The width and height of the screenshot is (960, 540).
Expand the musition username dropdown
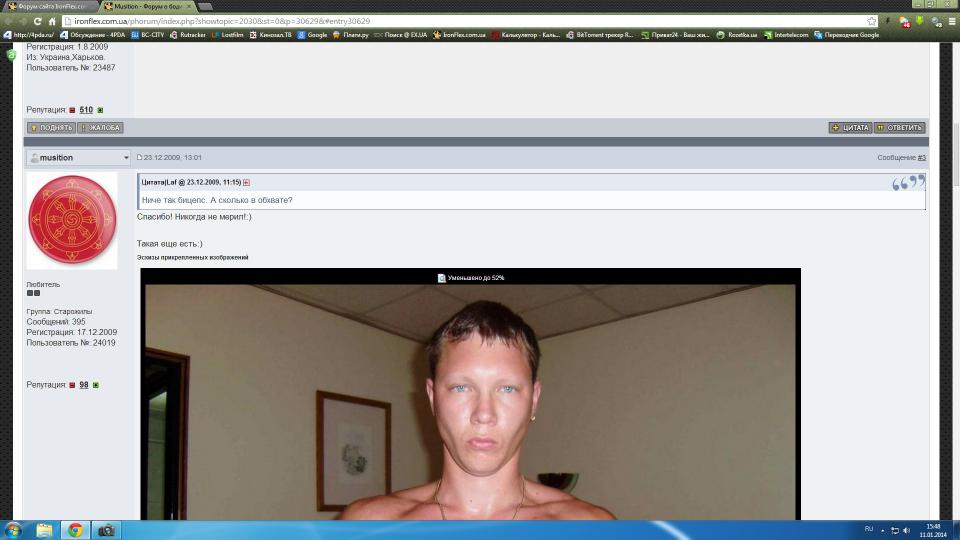pos(126,158)
